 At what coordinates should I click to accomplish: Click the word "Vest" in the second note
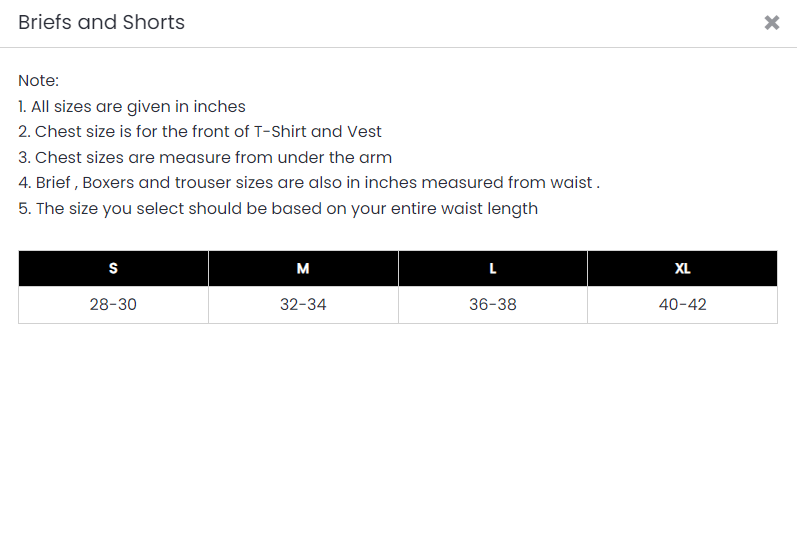[x=364, y=132]
